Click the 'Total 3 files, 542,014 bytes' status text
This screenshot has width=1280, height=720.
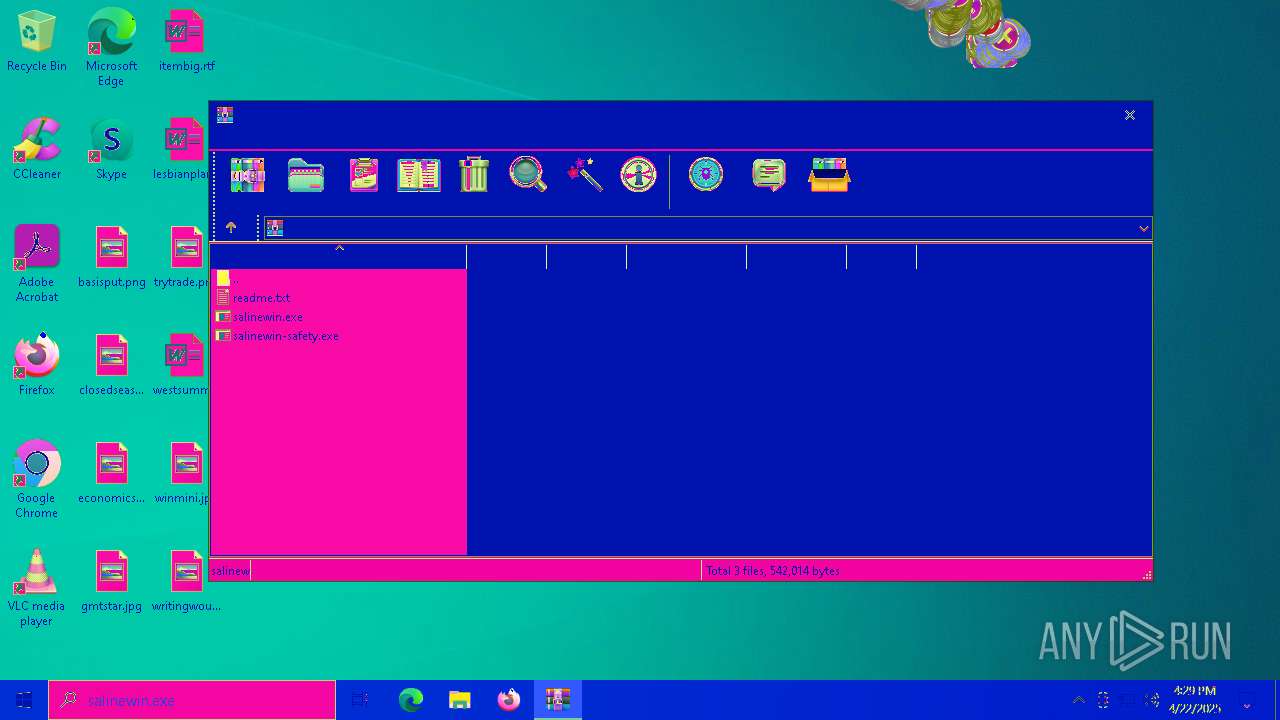[773, 571]
